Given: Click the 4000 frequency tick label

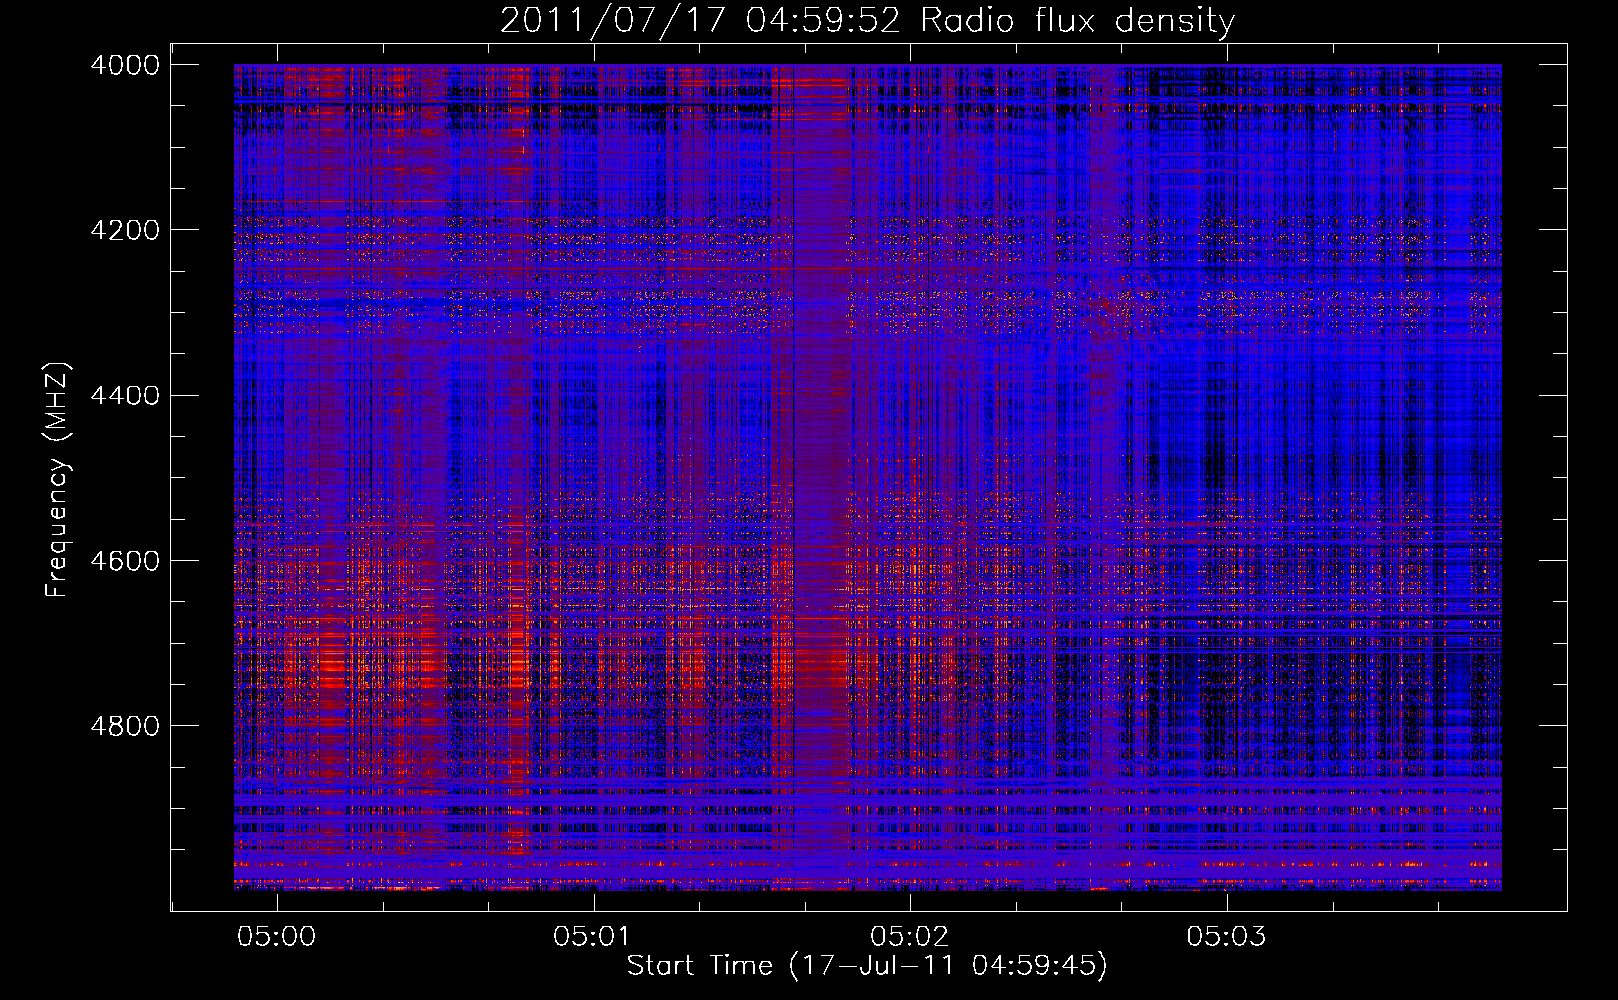Looking at the screenshot, I should [x=125, y=65].
